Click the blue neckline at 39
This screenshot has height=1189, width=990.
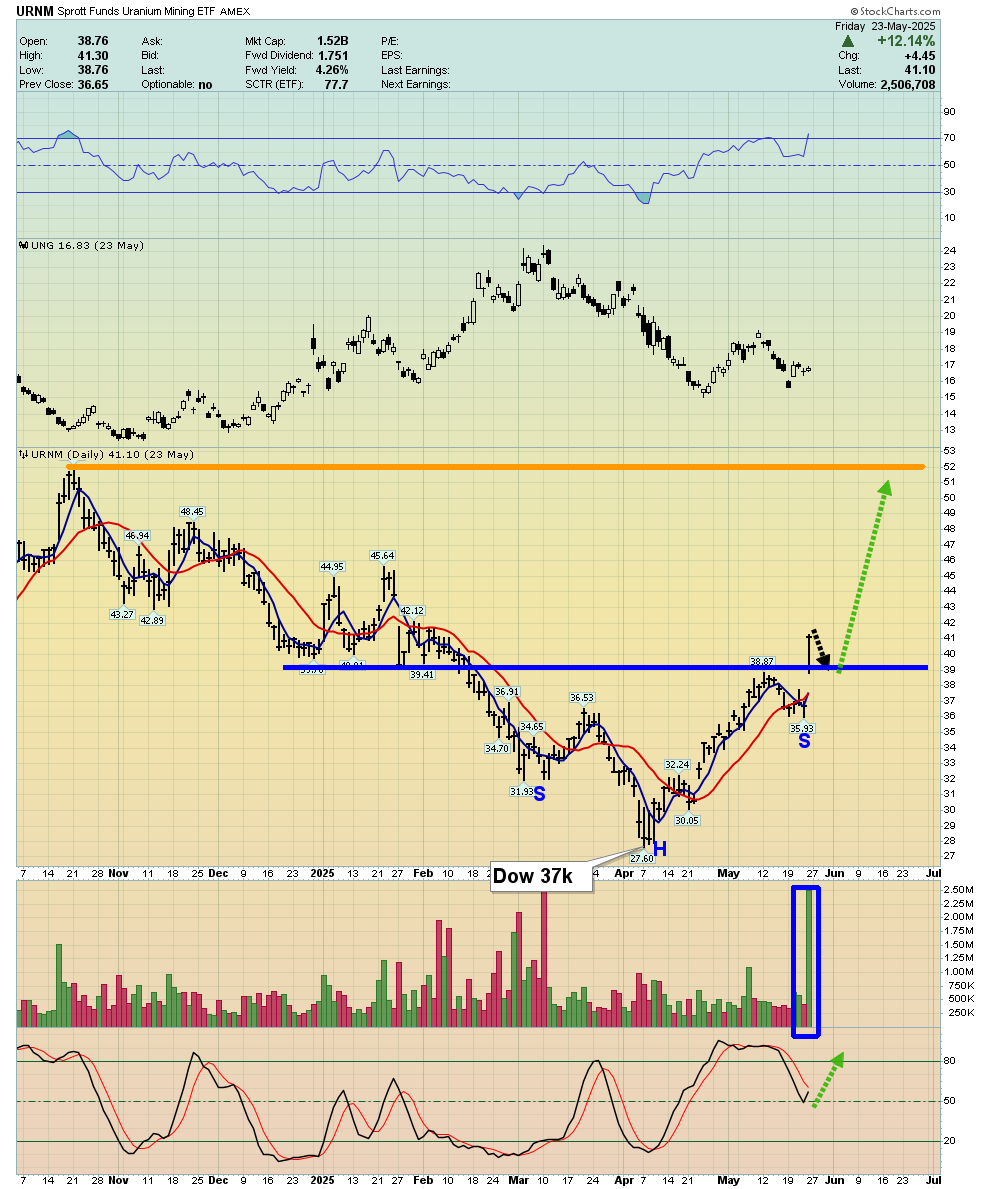(x=605, y=667)
